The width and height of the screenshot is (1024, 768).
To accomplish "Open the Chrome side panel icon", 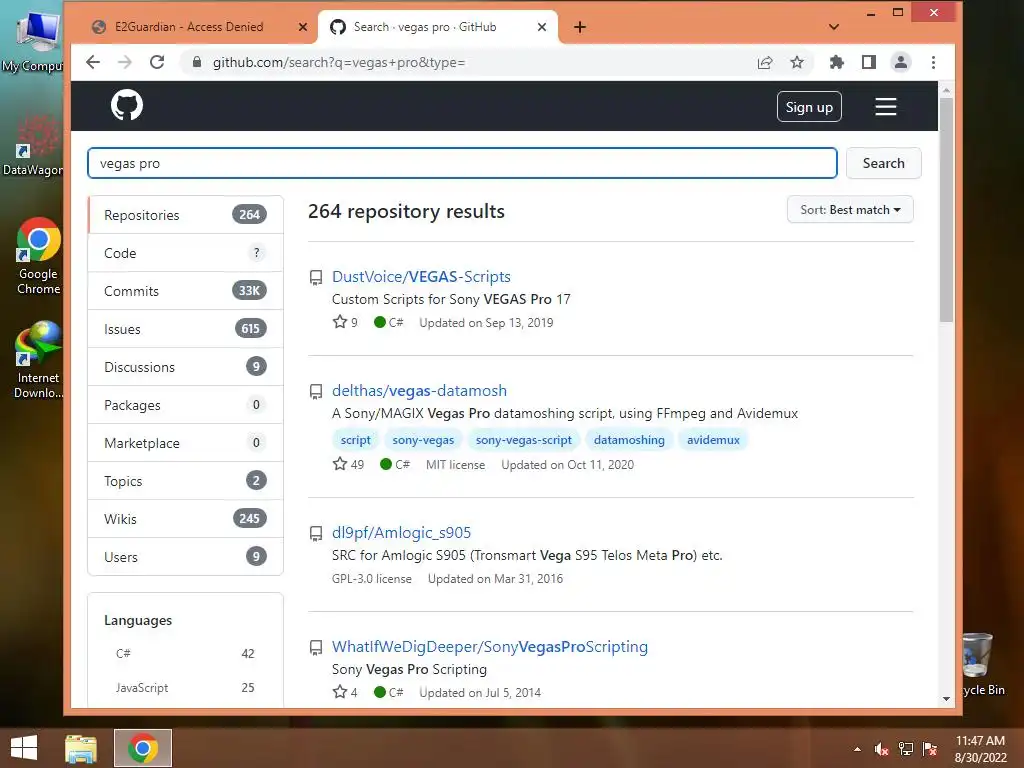I will pyautogui.click(x=869, y=62).
